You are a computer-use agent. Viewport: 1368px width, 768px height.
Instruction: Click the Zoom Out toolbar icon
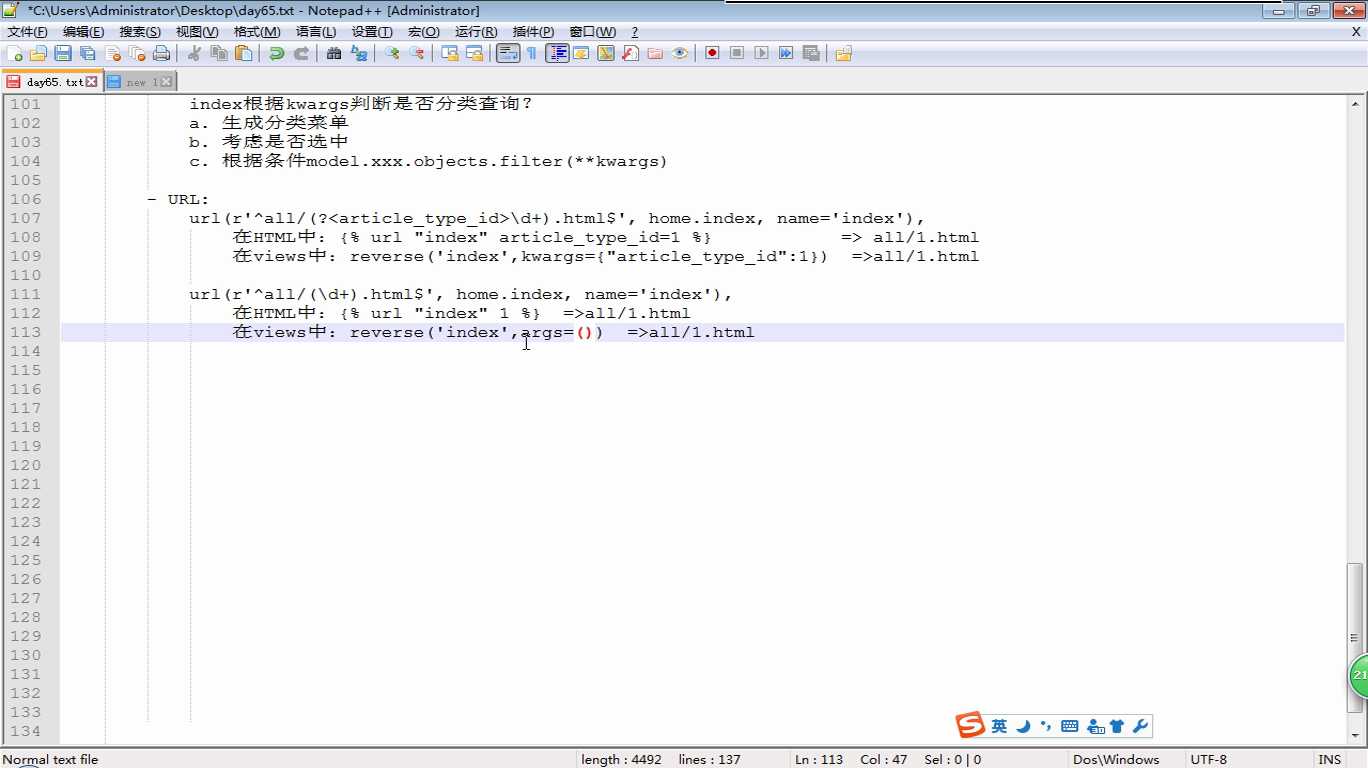(417, 53)
